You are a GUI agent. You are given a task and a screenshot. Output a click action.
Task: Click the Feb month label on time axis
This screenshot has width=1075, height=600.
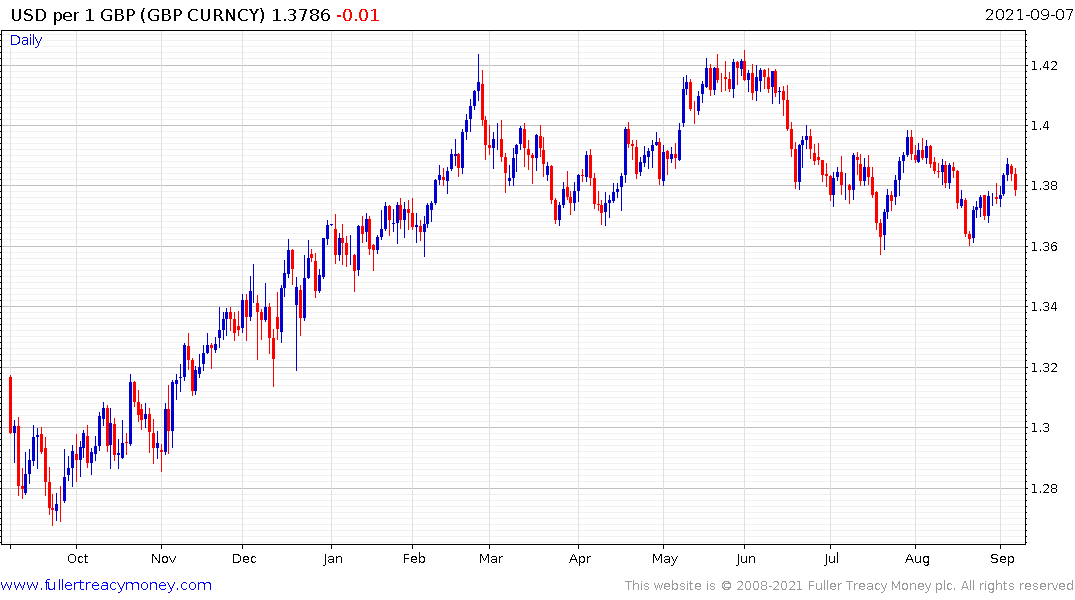tap(414, 558)
